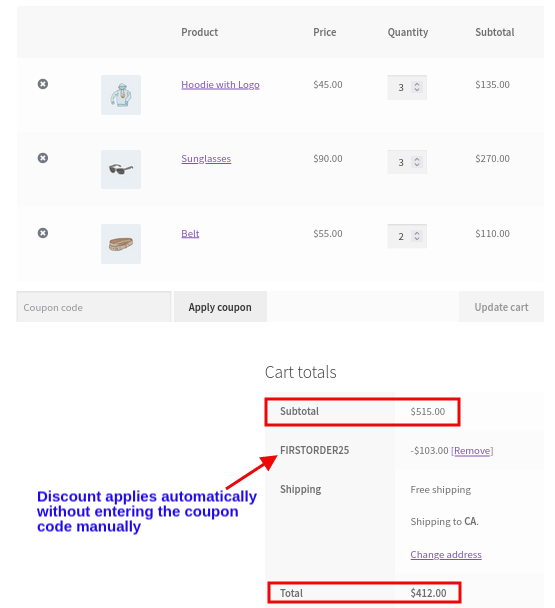Apply the coupon with Apply coupon button
The width and height of the screenshot is (555, 608).
[x=220, y=307]
